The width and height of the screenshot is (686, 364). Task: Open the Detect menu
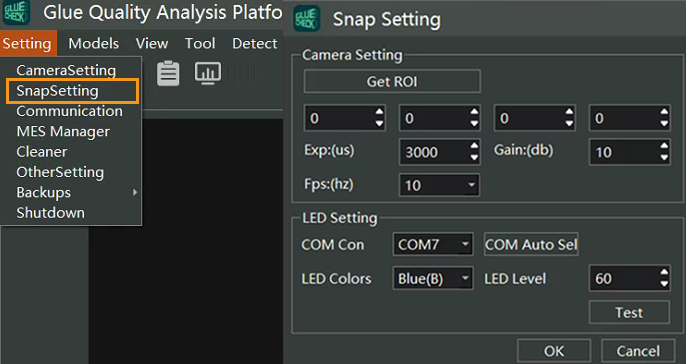(x=255, y=43)
